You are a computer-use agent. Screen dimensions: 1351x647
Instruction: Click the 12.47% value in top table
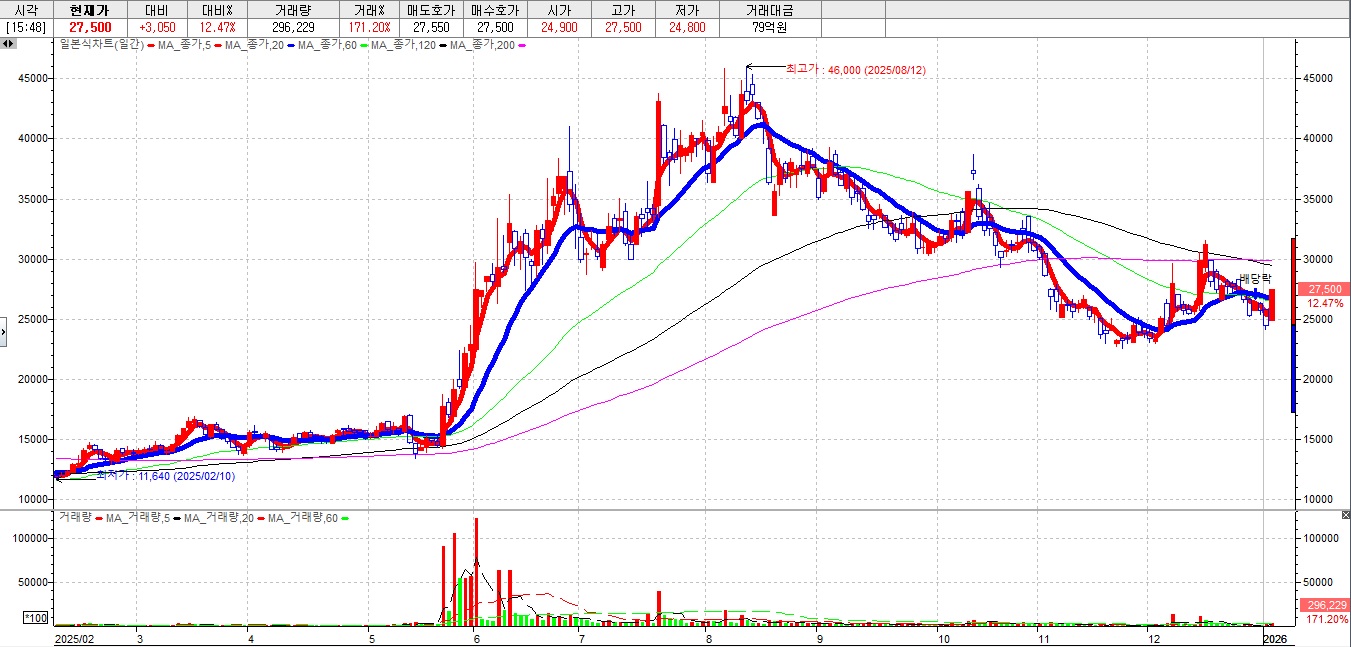[x=216, y=27]
